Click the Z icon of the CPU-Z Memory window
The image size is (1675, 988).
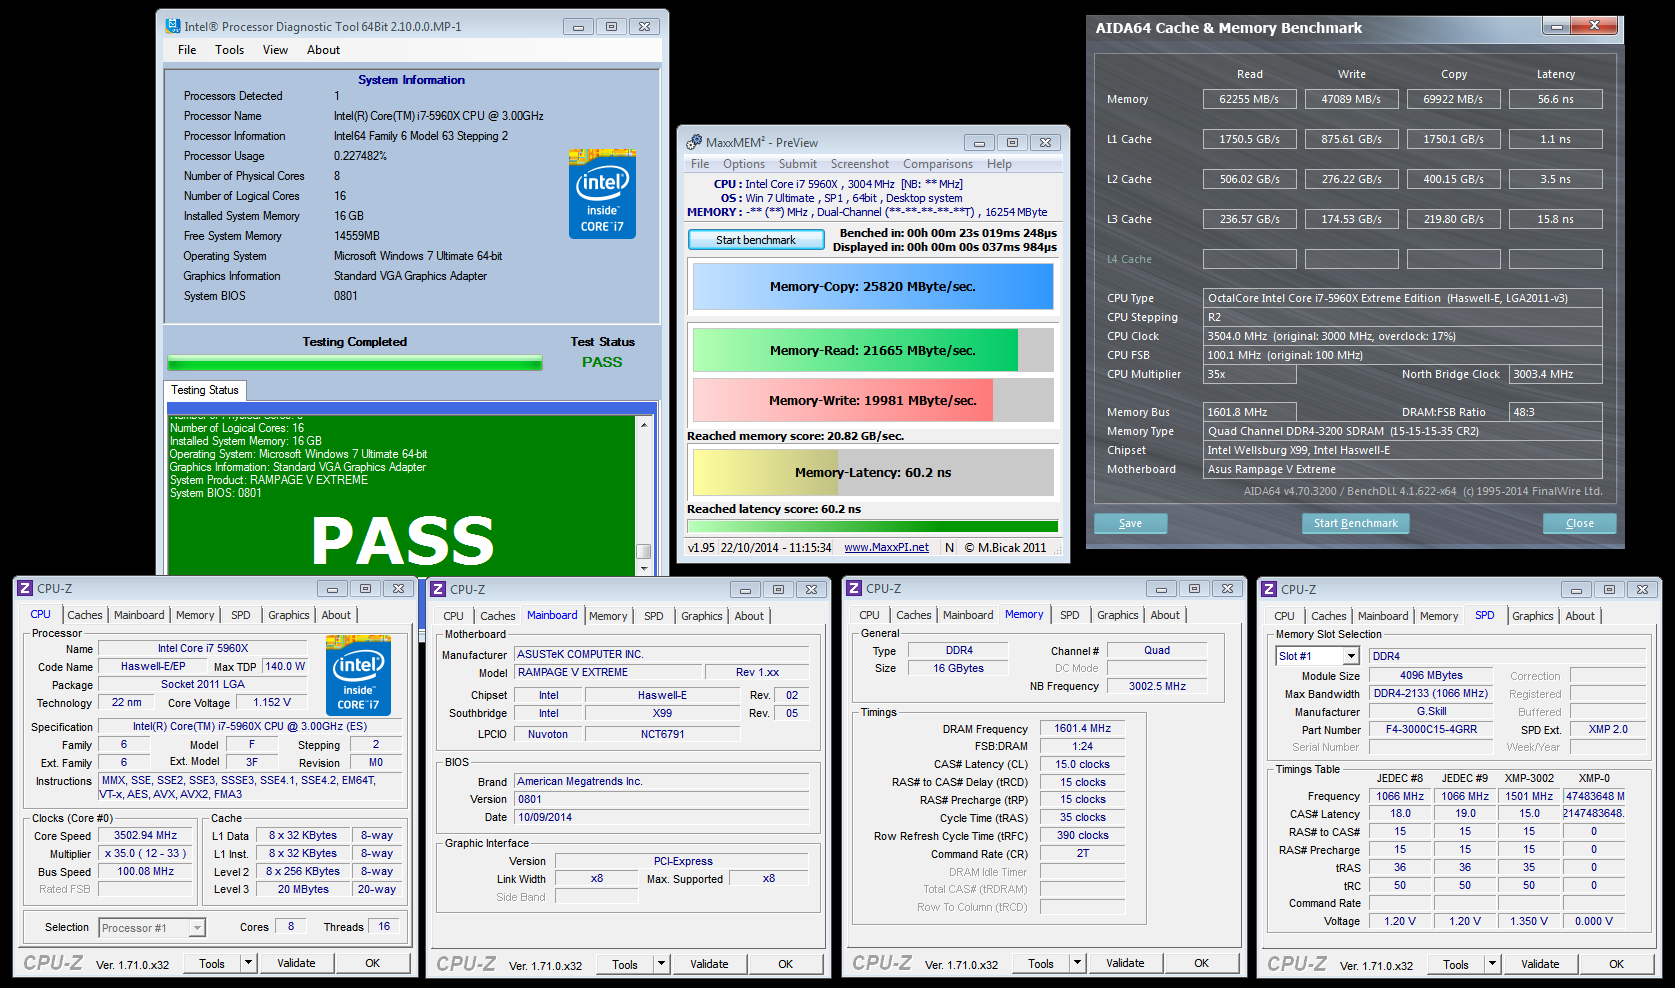click(x=854, y=588)
